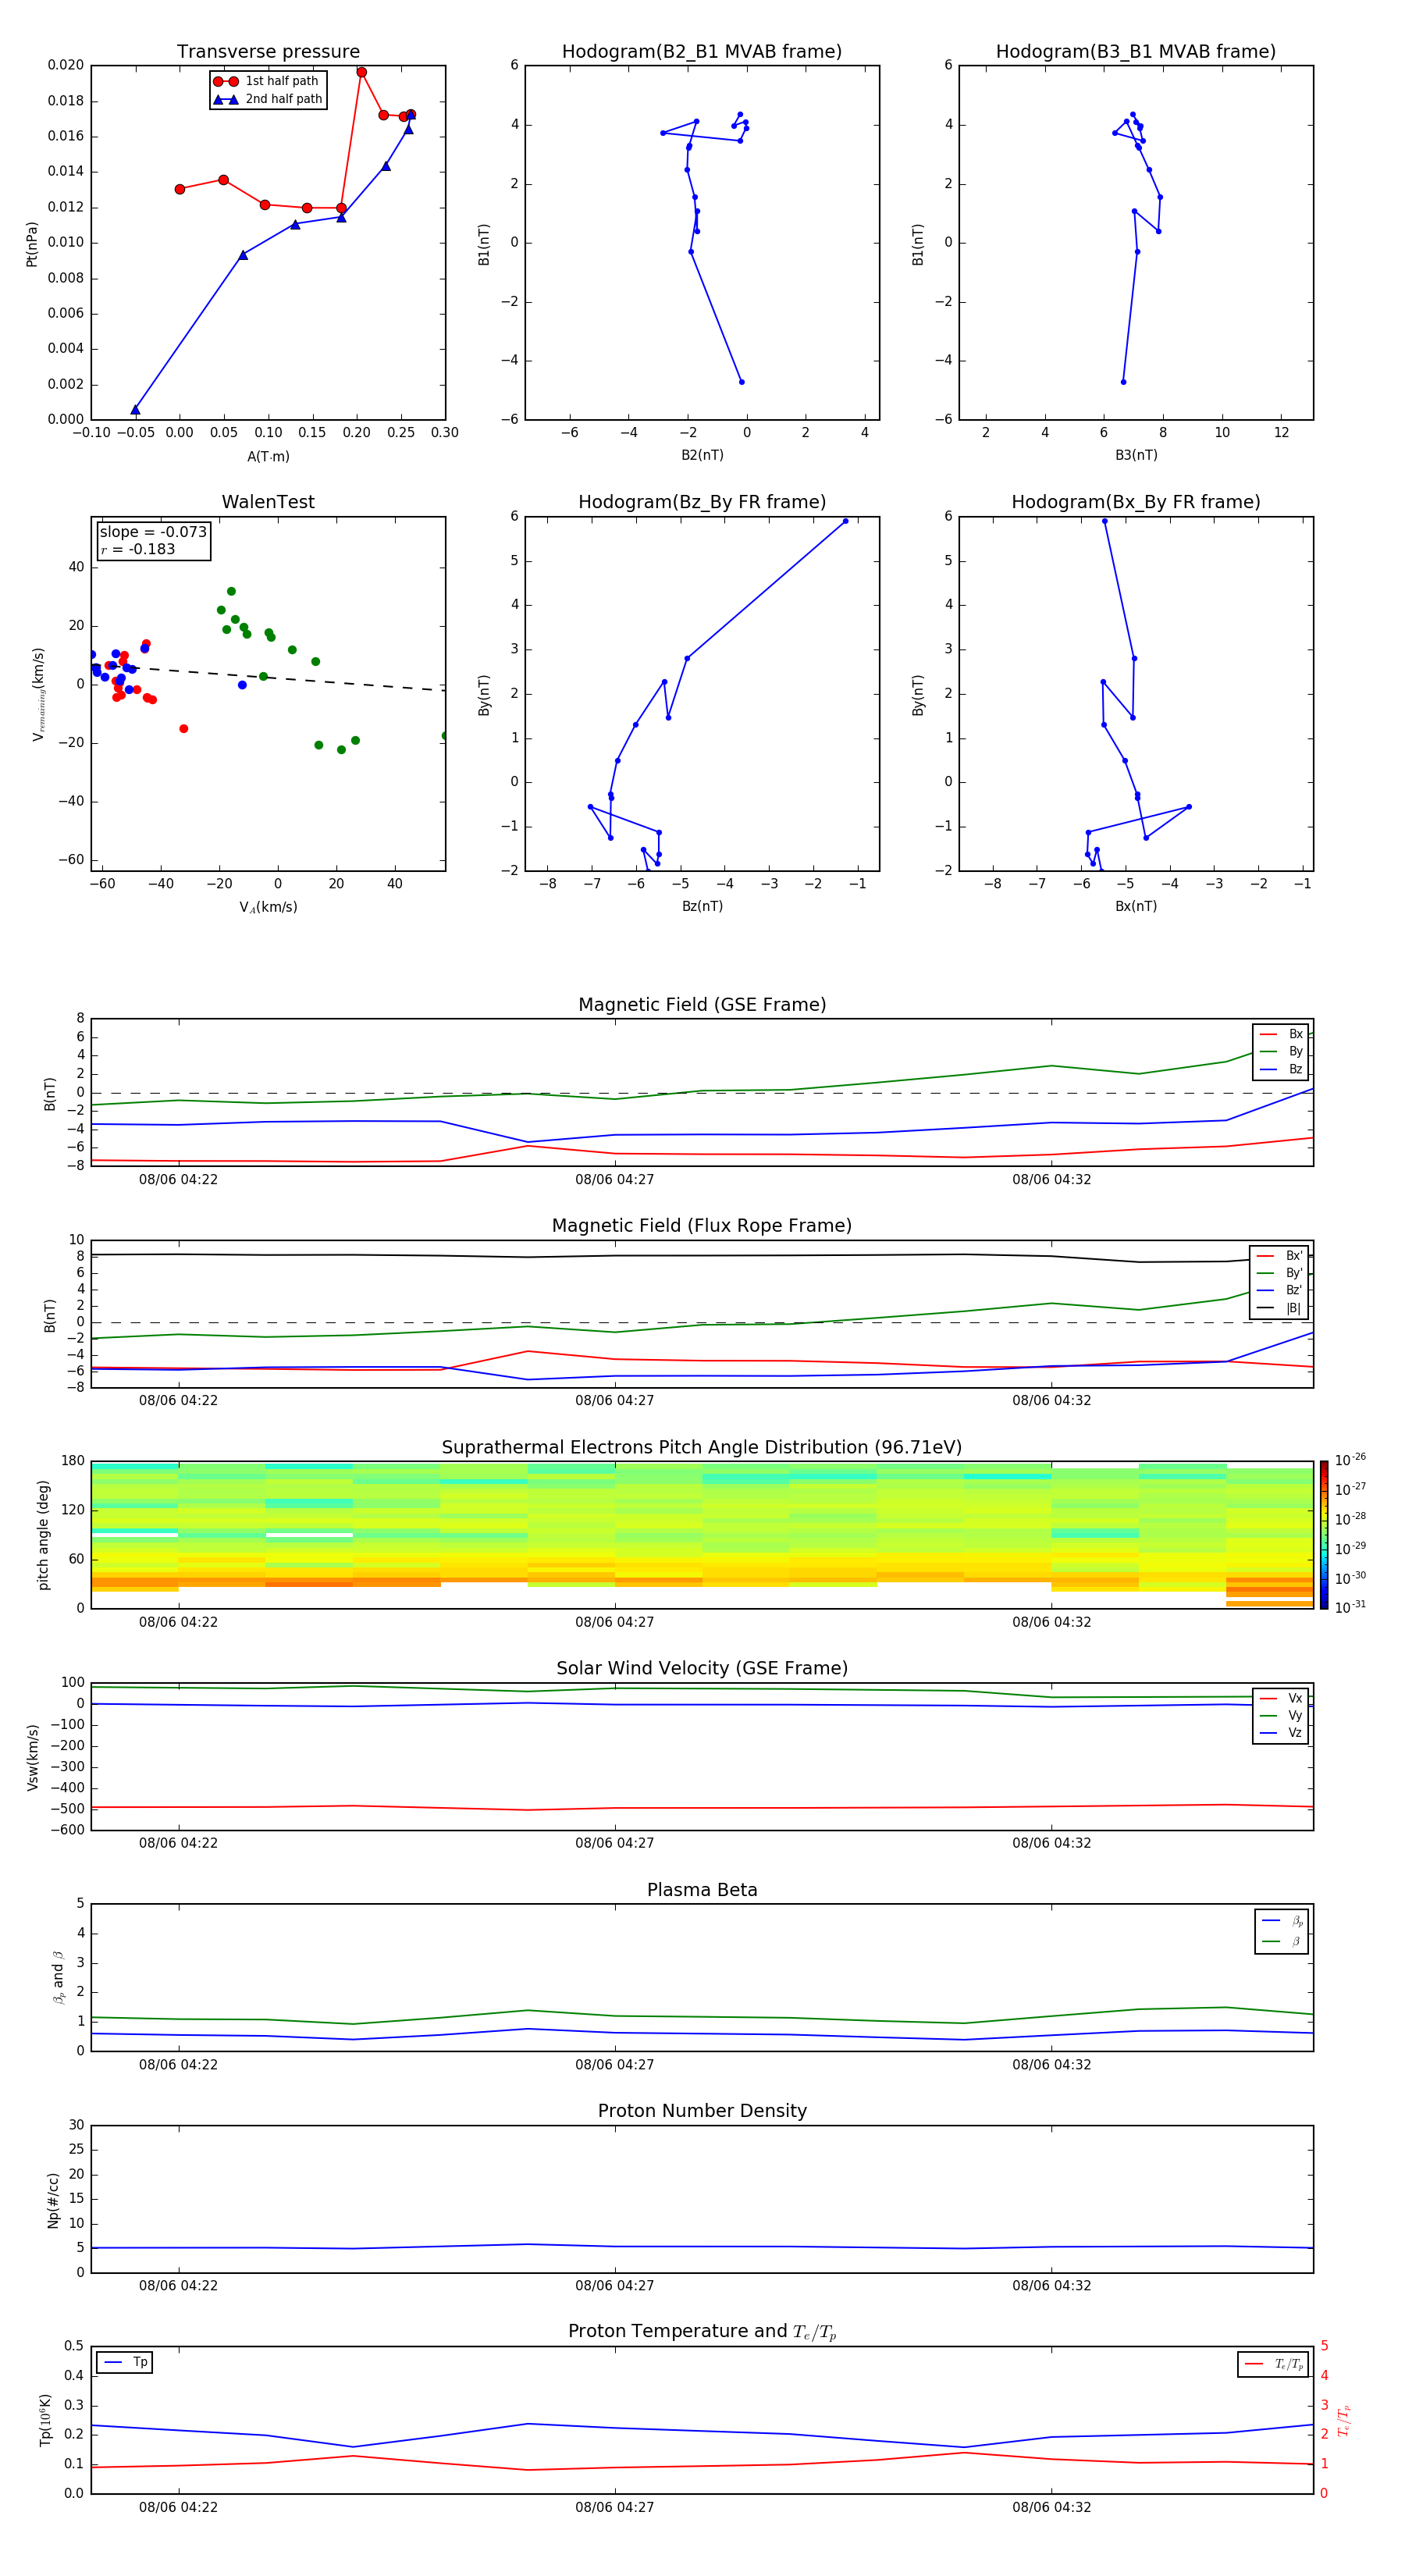Click the 'B2(nT)' x-axis label
Image resolution: width=1405 pixels, height=2576 pixels.
702,455
